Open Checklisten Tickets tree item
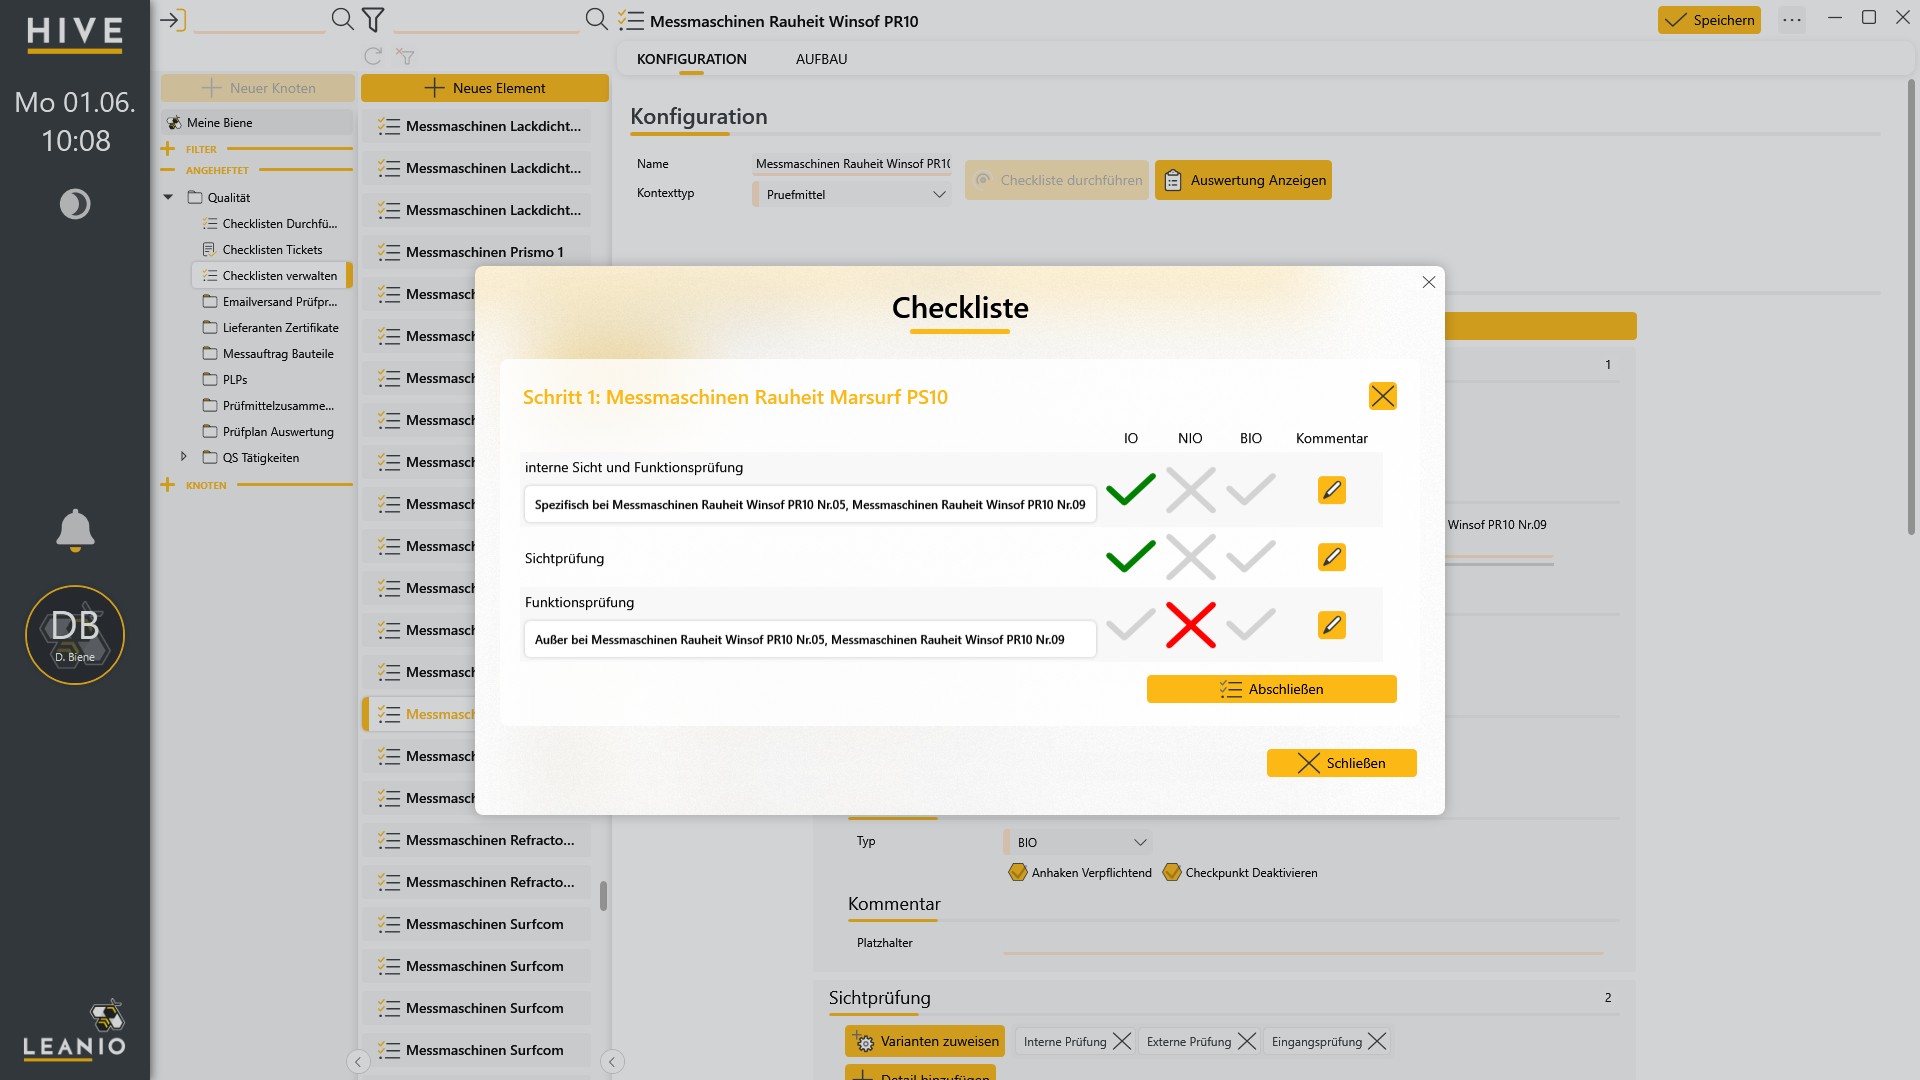This screenshot has width=1920, height=1080. click(271, 249)
